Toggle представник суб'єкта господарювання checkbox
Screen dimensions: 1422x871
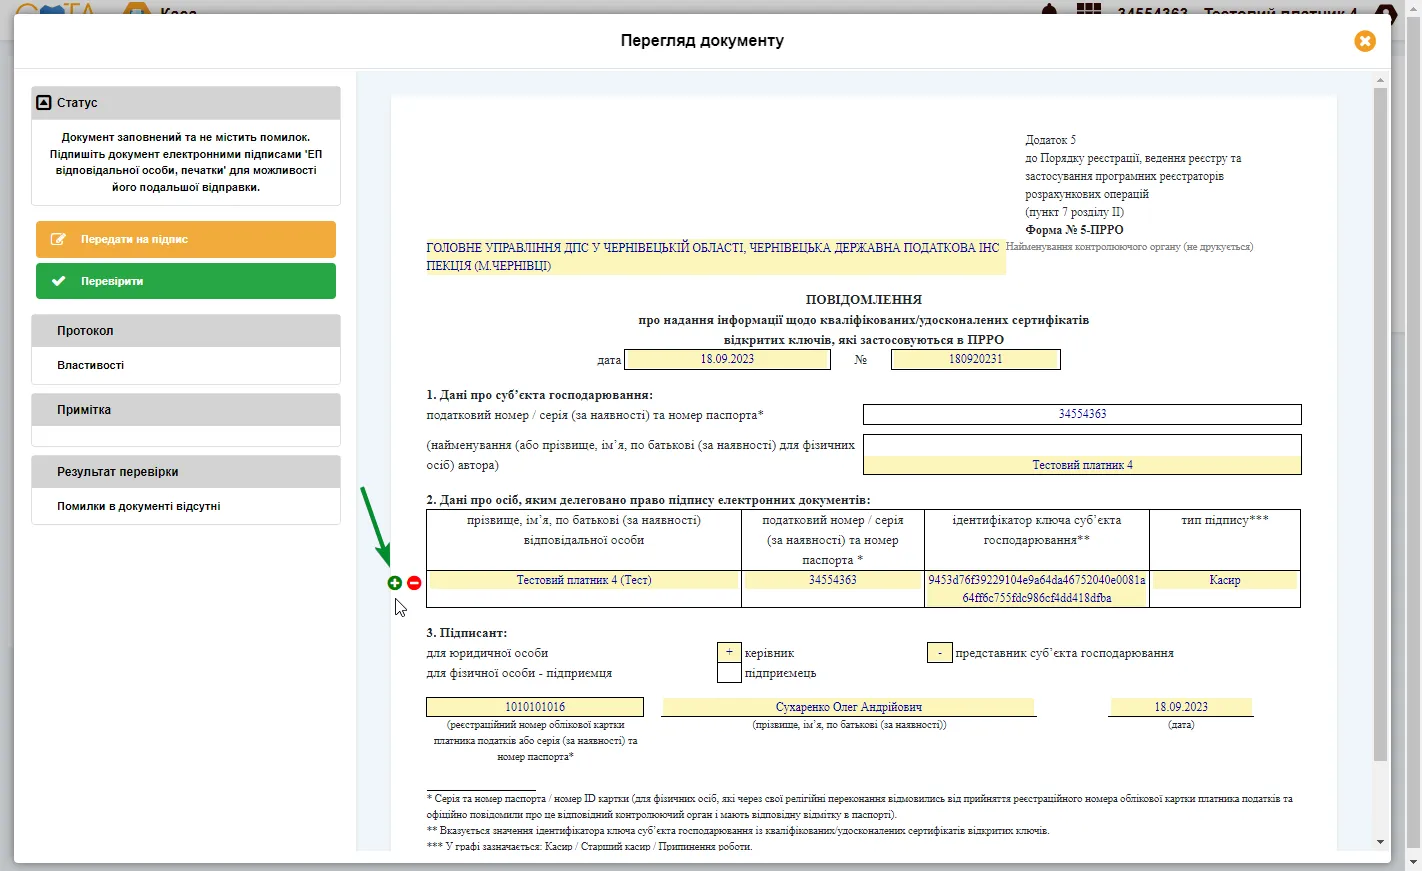[939, 653]
